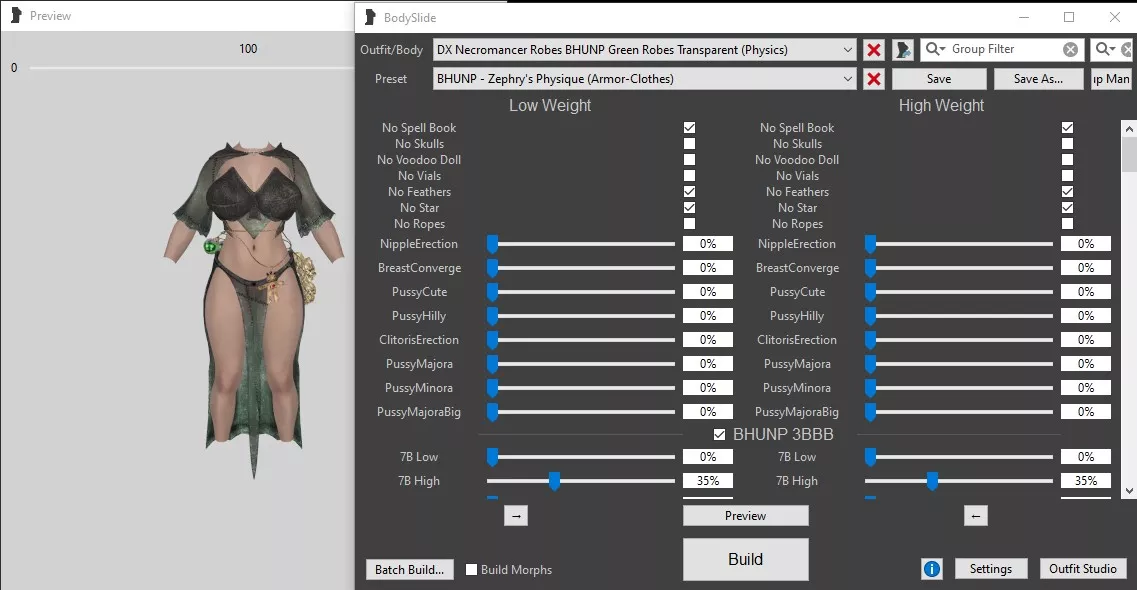Viewport: 1137px width, 590px height.
Task: Click the Low Weight 7B Low slider
Action: [x=581, y=457]
